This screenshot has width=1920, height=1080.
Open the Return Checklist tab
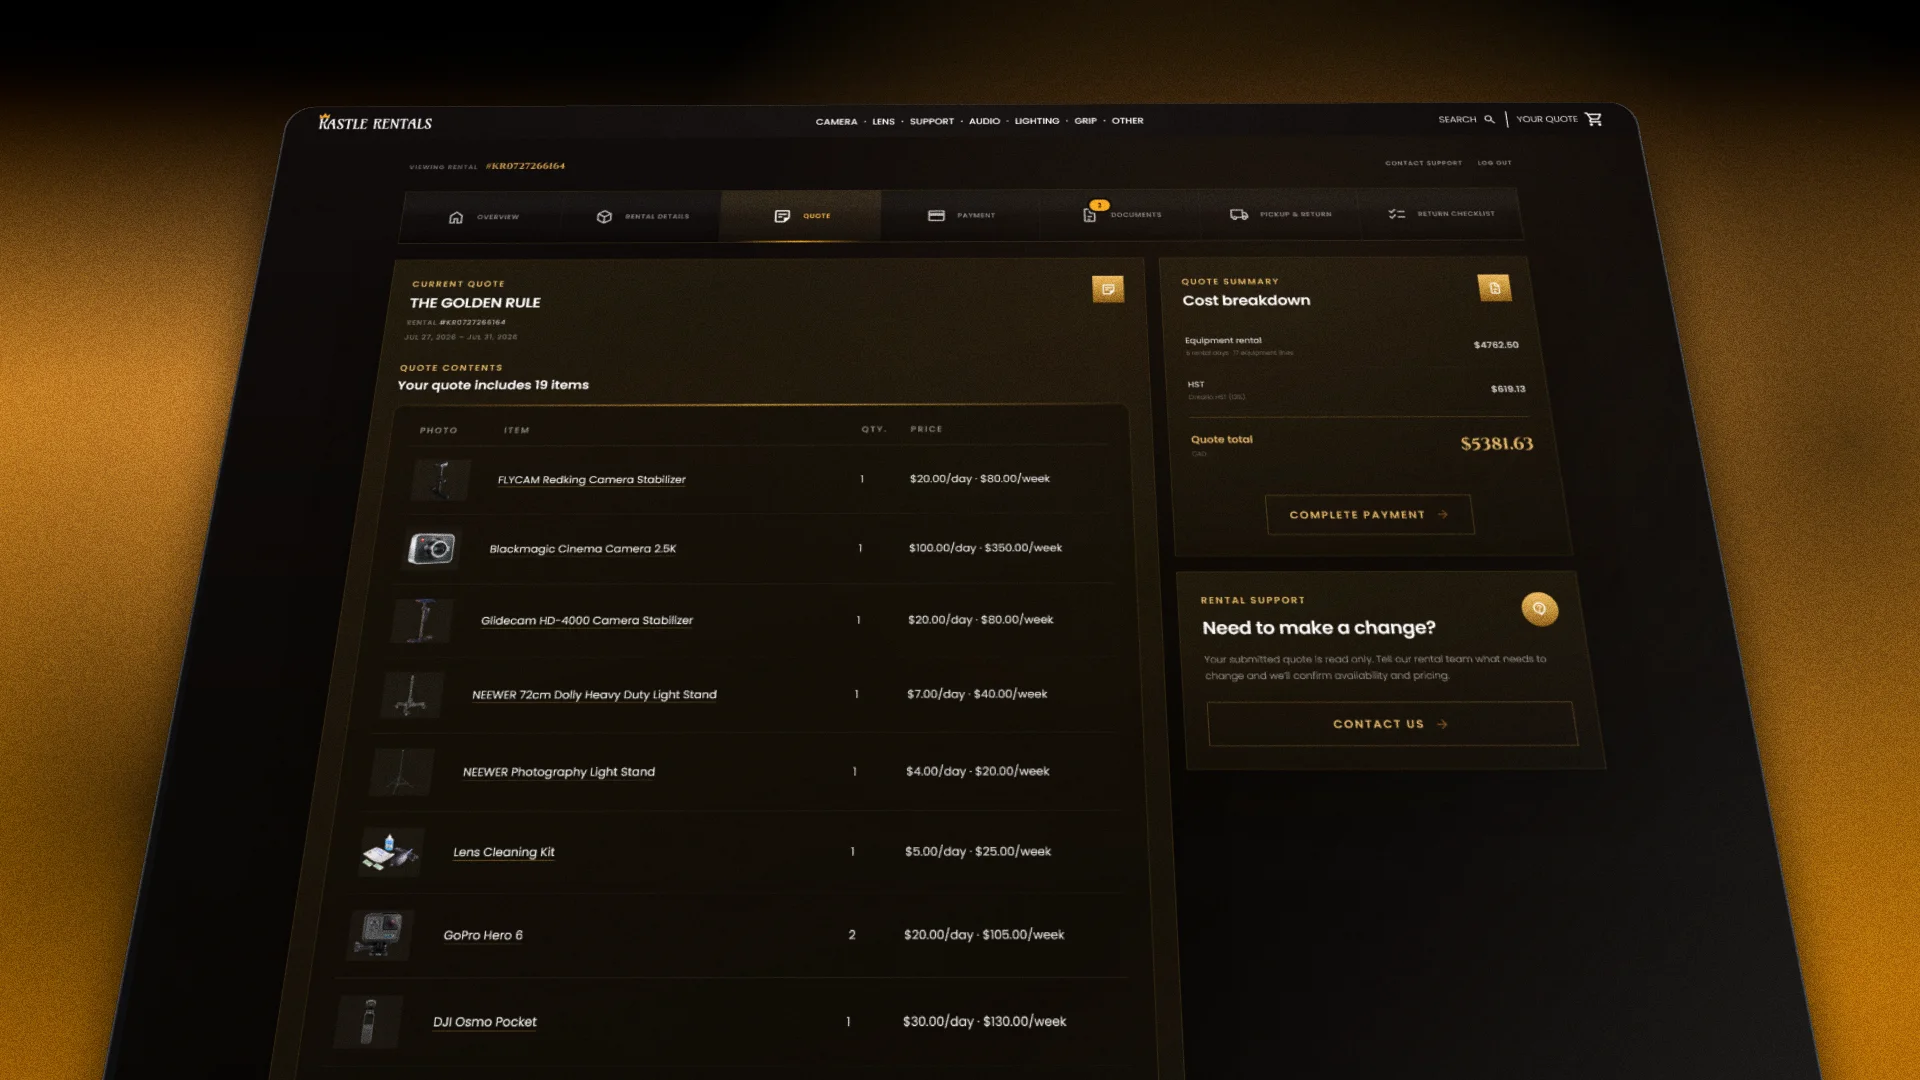(x=1441, y=214)
